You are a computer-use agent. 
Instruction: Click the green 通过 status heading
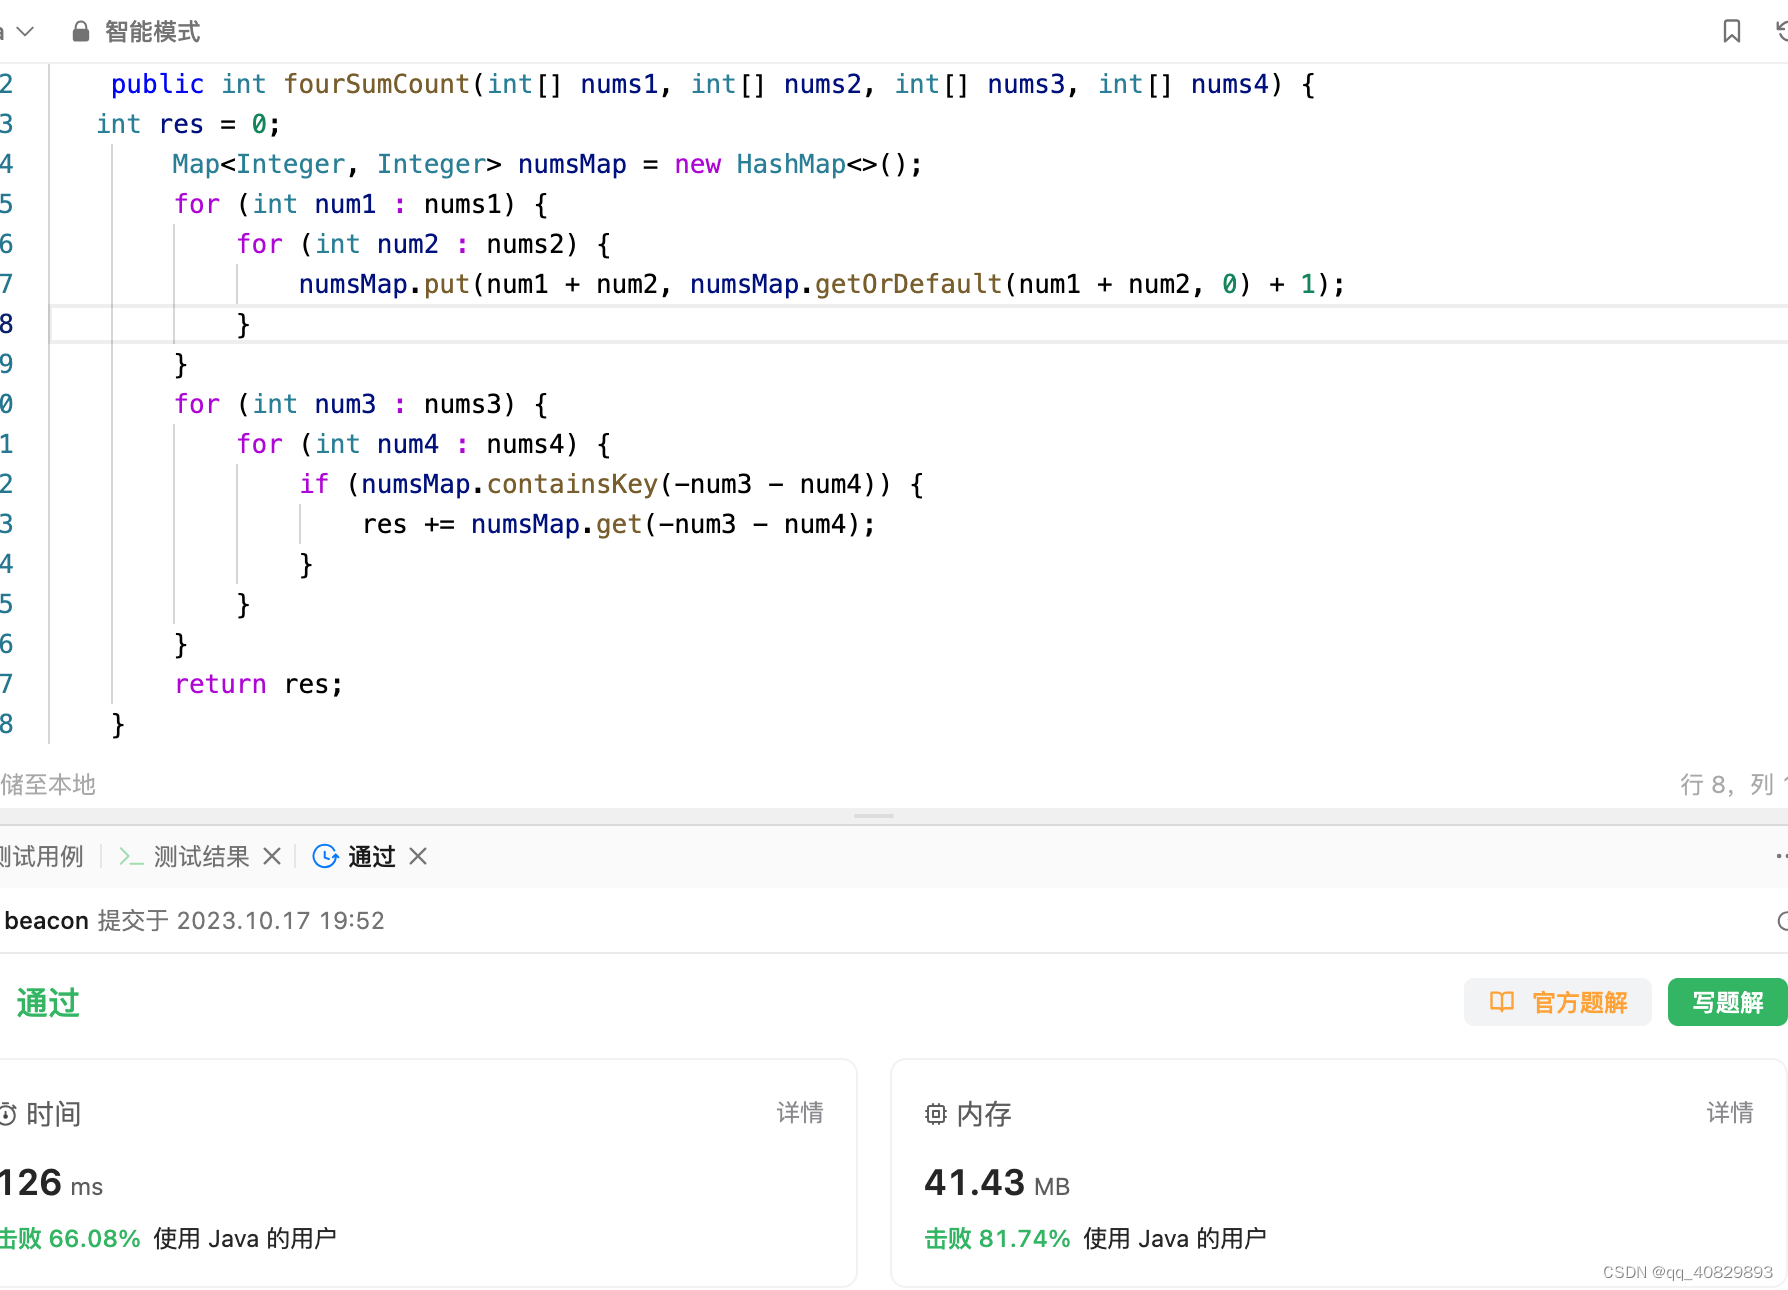48,1003
